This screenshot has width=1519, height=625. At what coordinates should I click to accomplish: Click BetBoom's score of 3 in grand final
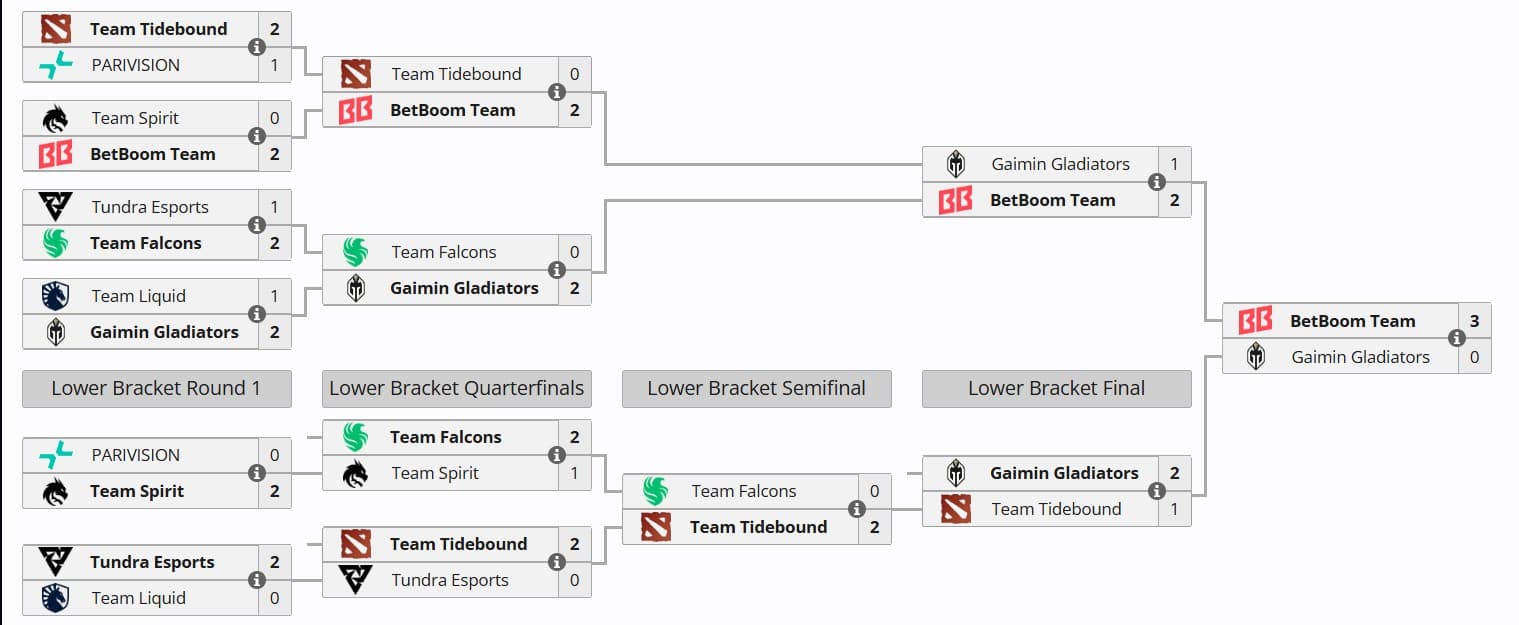tap(1474, 321)
